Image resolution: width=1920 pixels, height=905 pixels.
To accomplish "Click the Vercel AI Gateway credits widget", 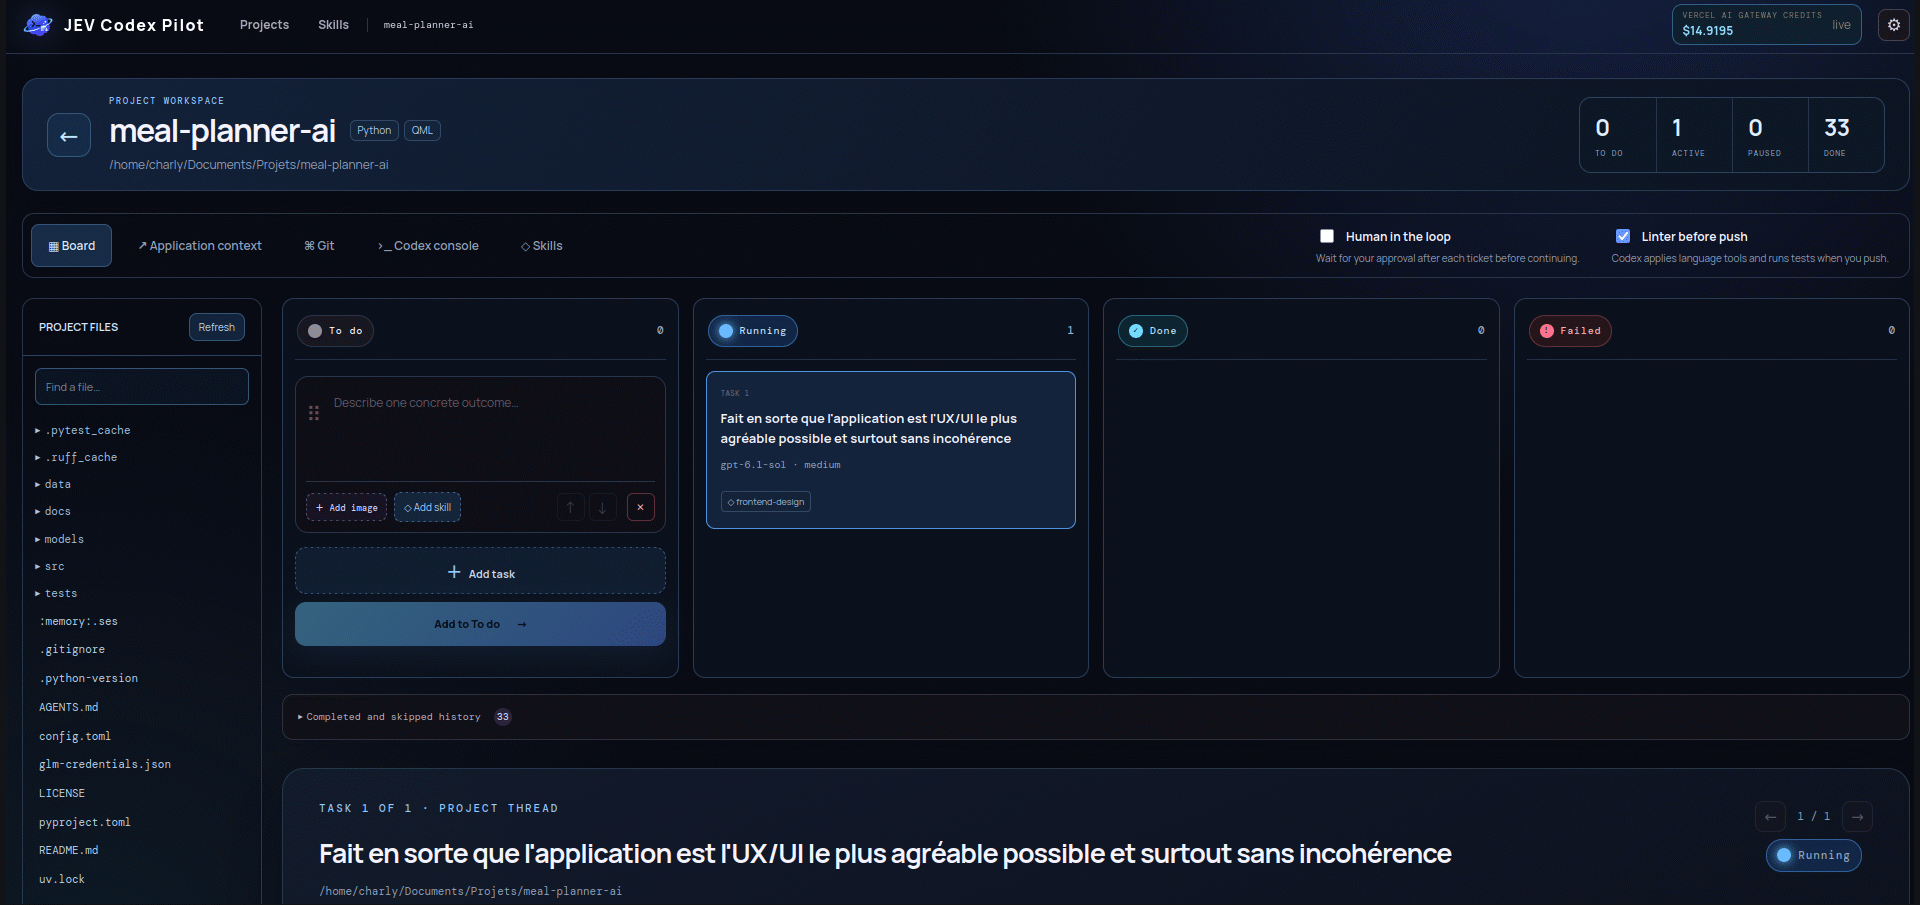I will pos(1766,25).
